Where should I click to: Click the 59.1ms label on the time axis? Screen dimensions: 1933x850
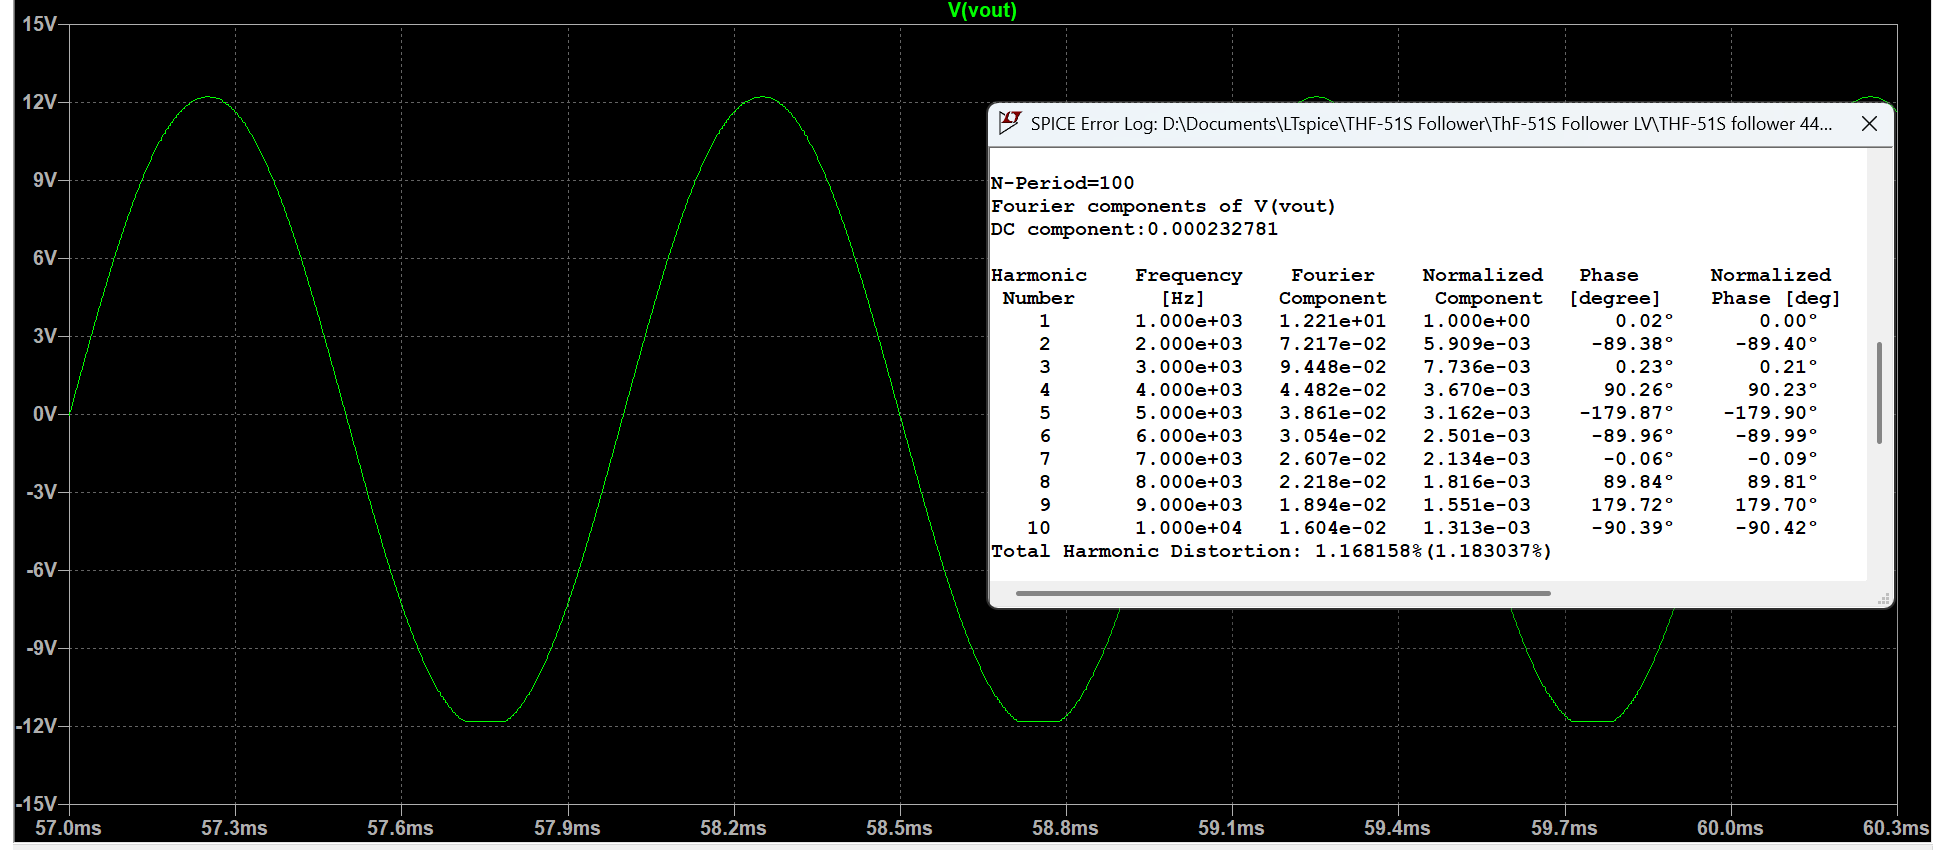point(1231,828)
